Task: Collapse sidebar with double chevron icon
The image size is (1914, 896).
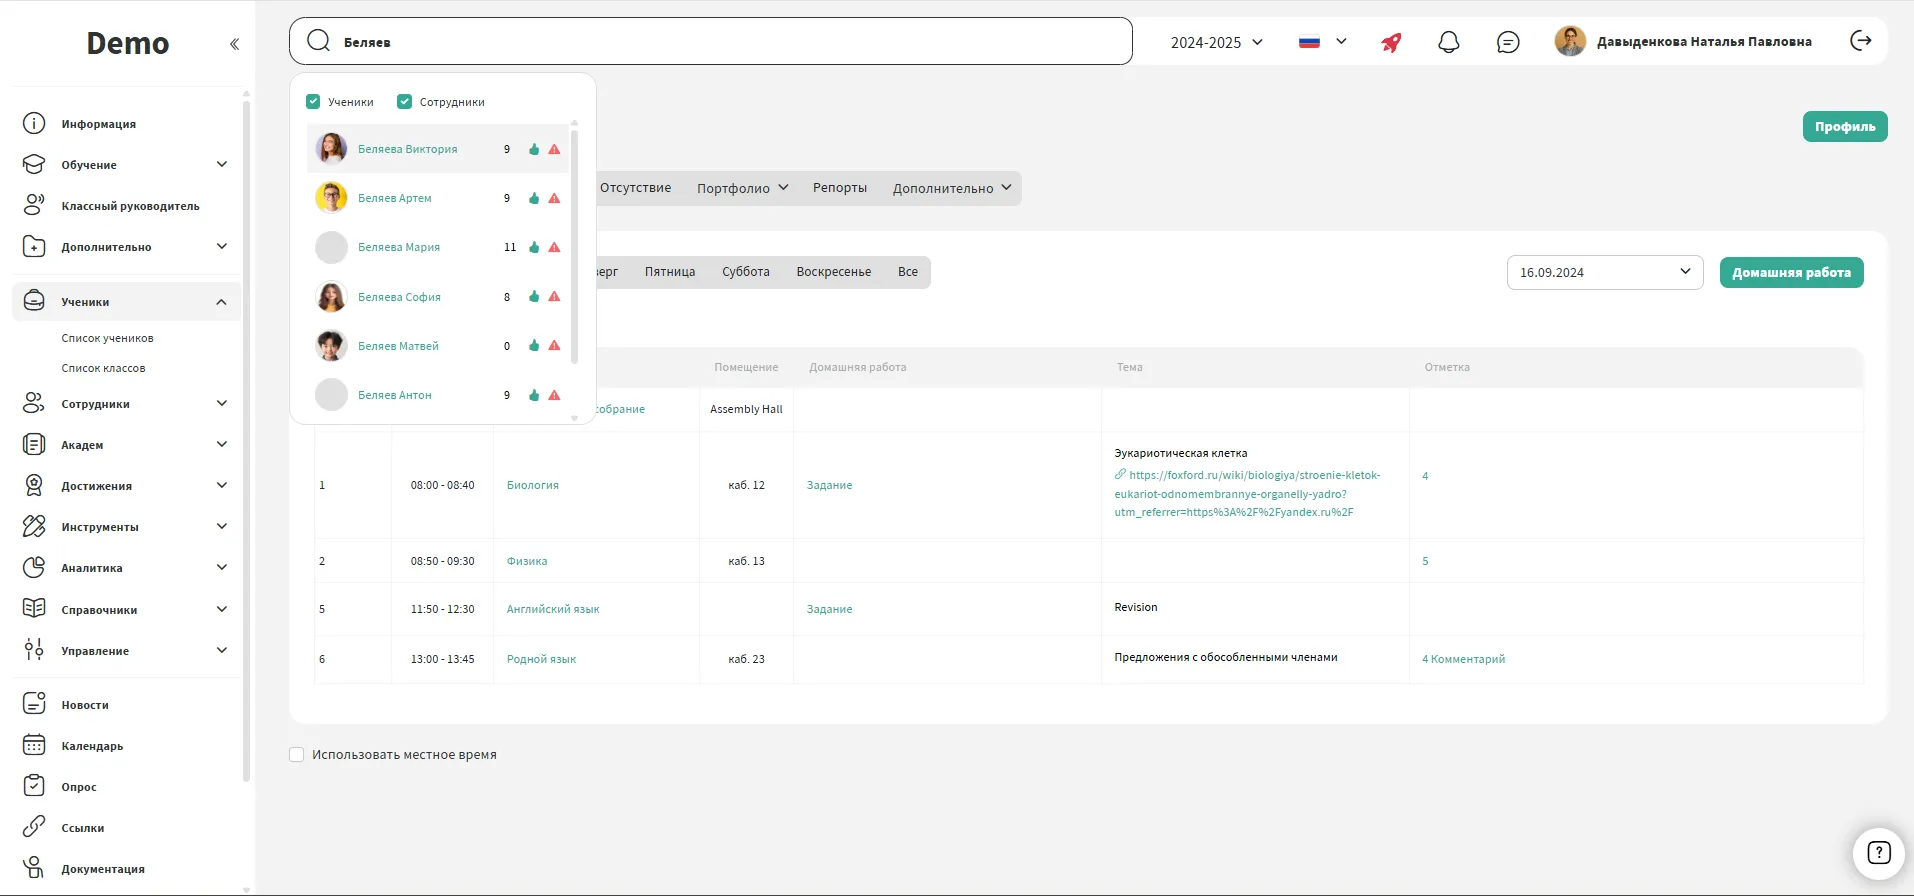Action: pos(234,44)
